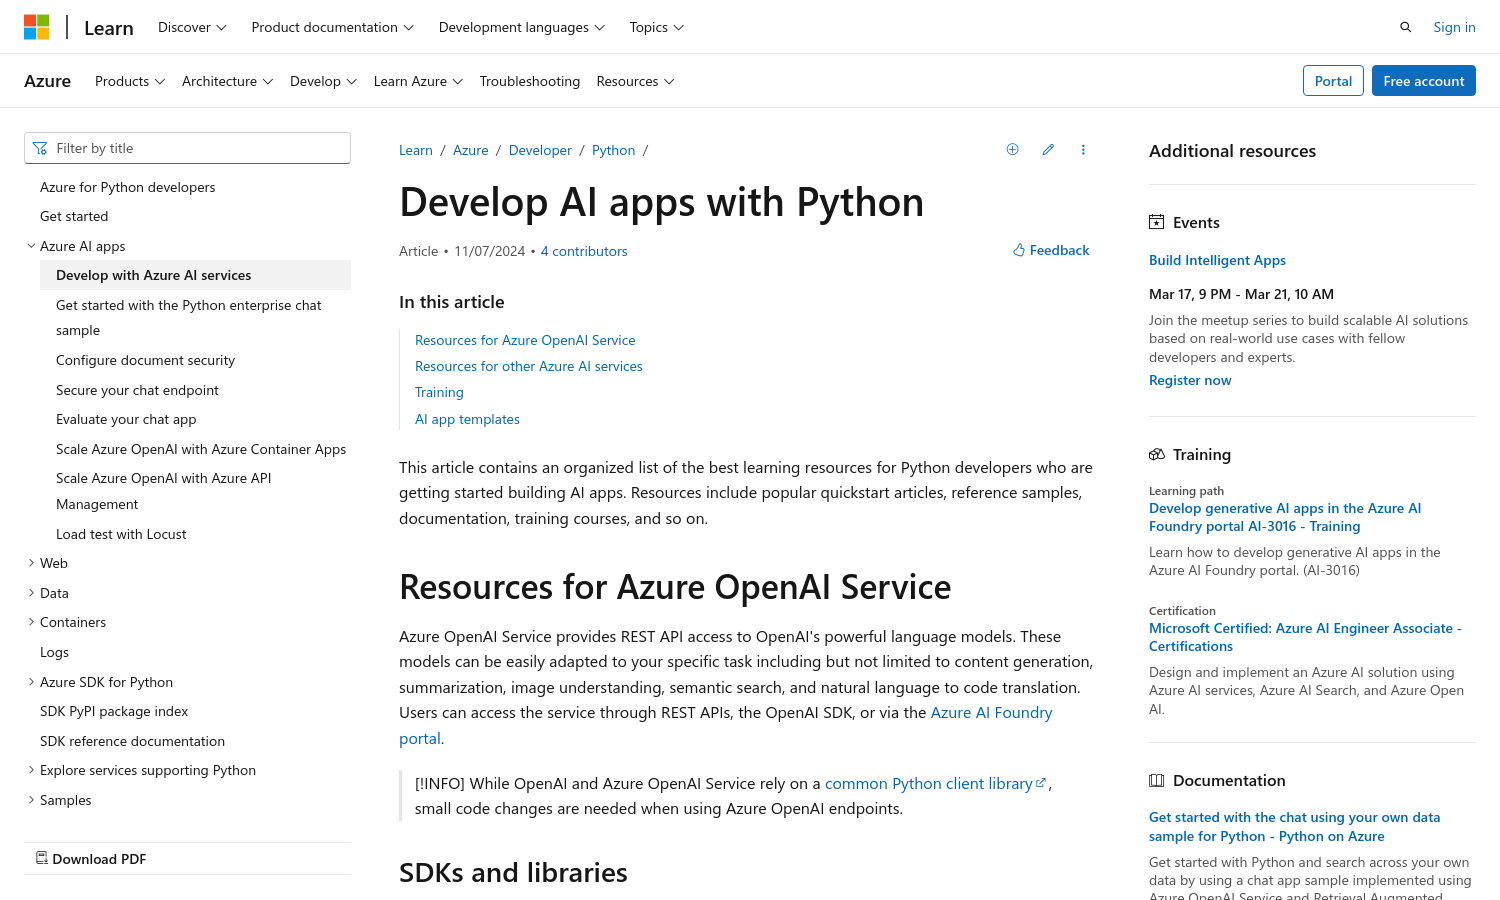Select the Download PDF icon
The image size is (1500, 900).
[x=42, y=858]
